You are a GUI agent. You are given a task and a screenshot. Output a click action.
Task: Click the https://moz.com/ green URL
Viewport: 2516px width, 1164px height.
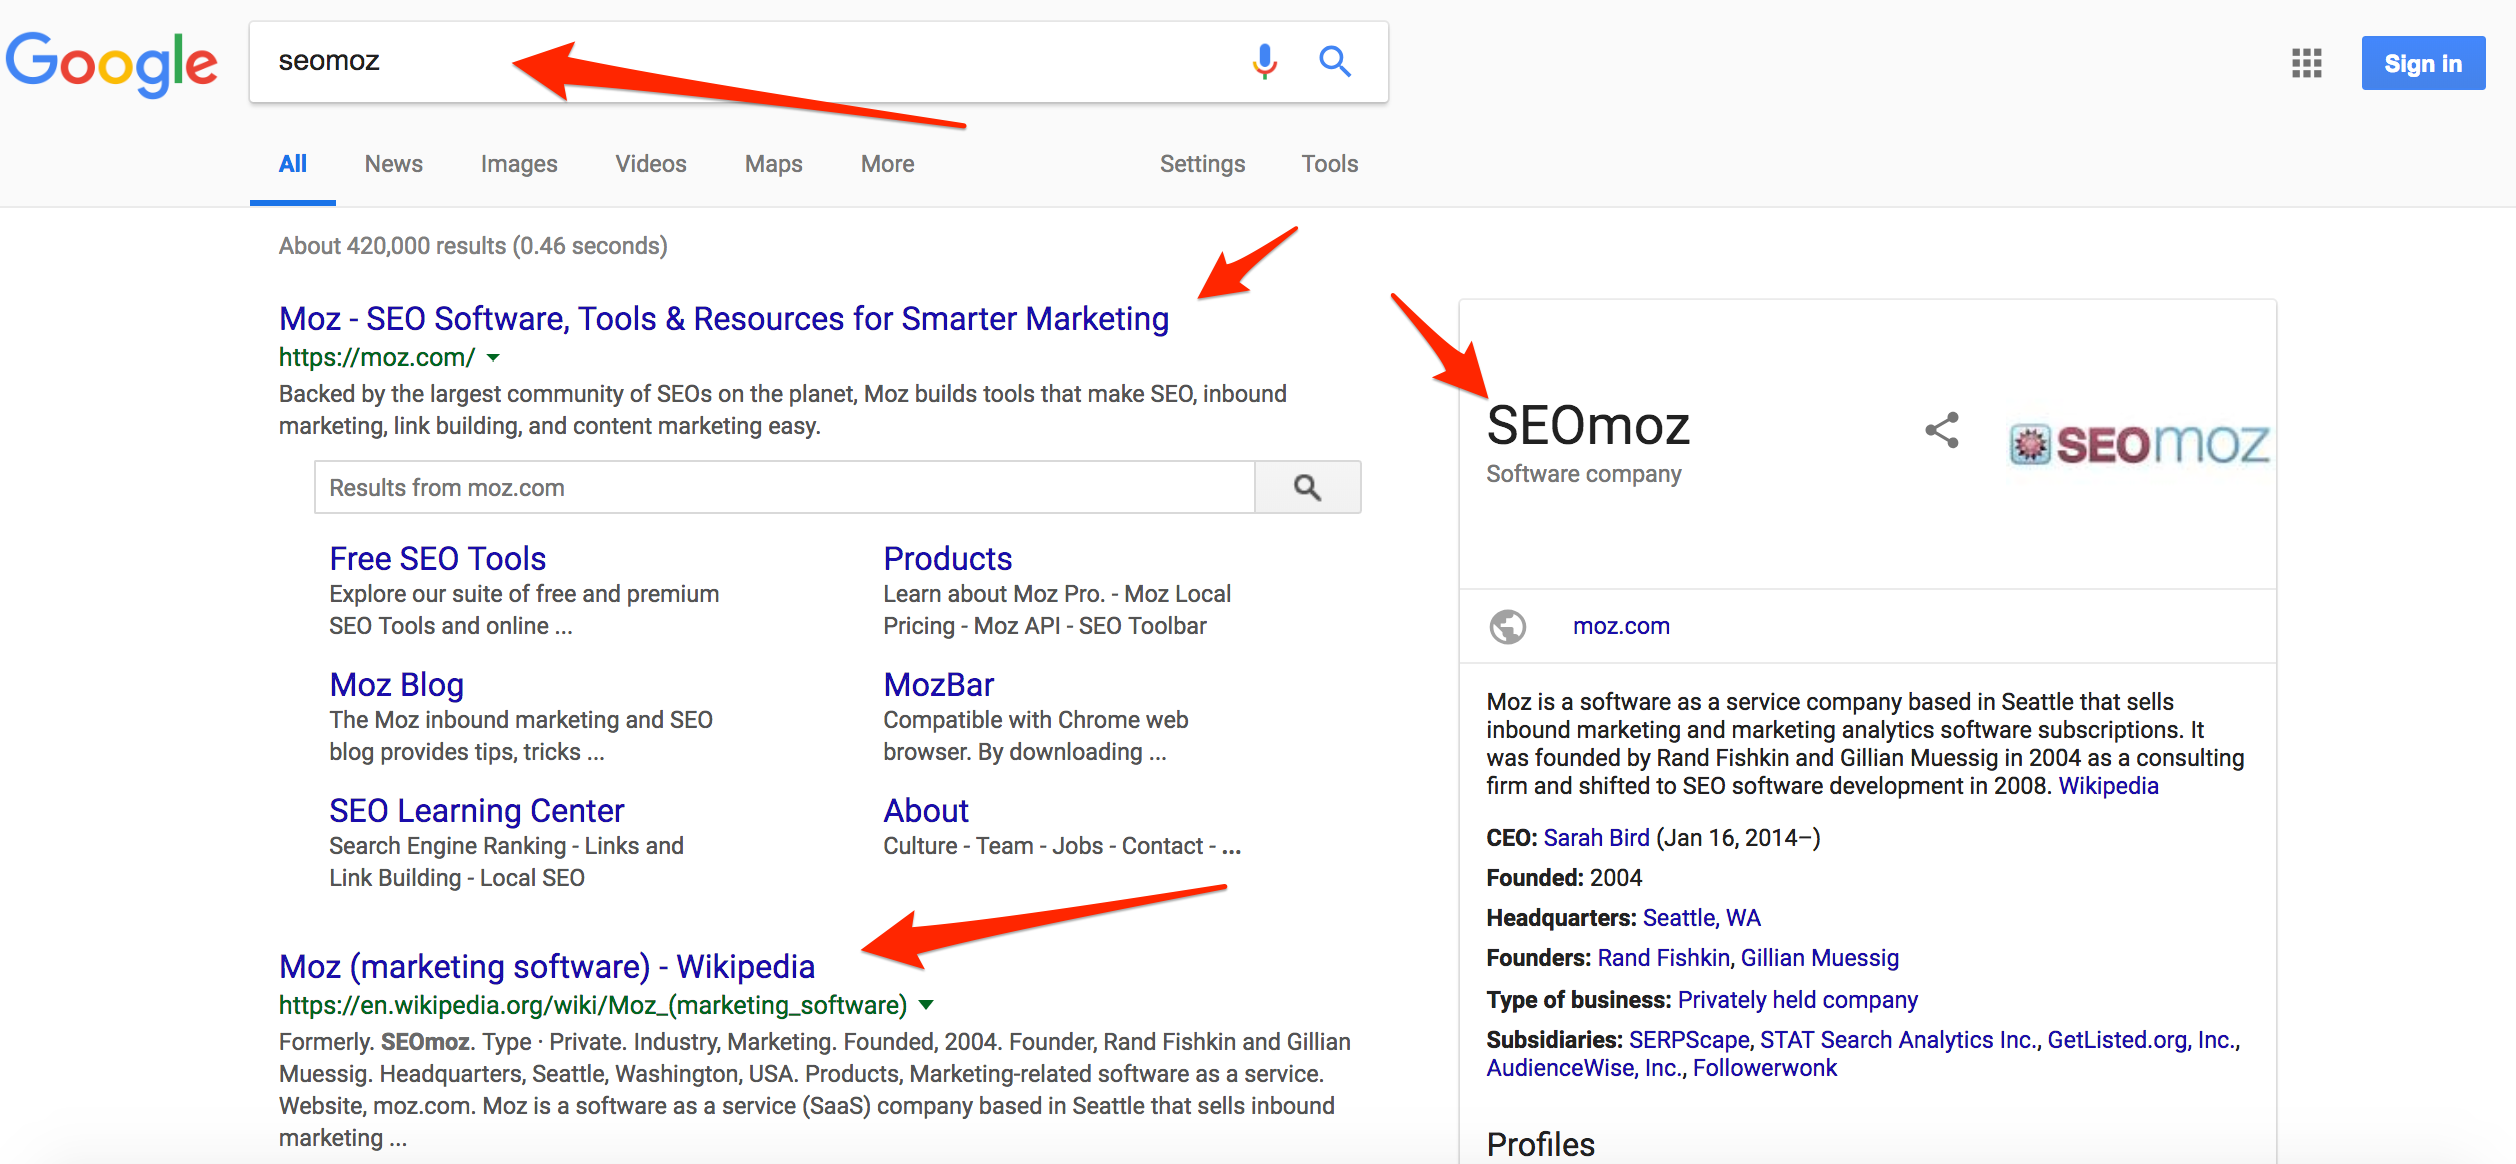tap(377, 357)
